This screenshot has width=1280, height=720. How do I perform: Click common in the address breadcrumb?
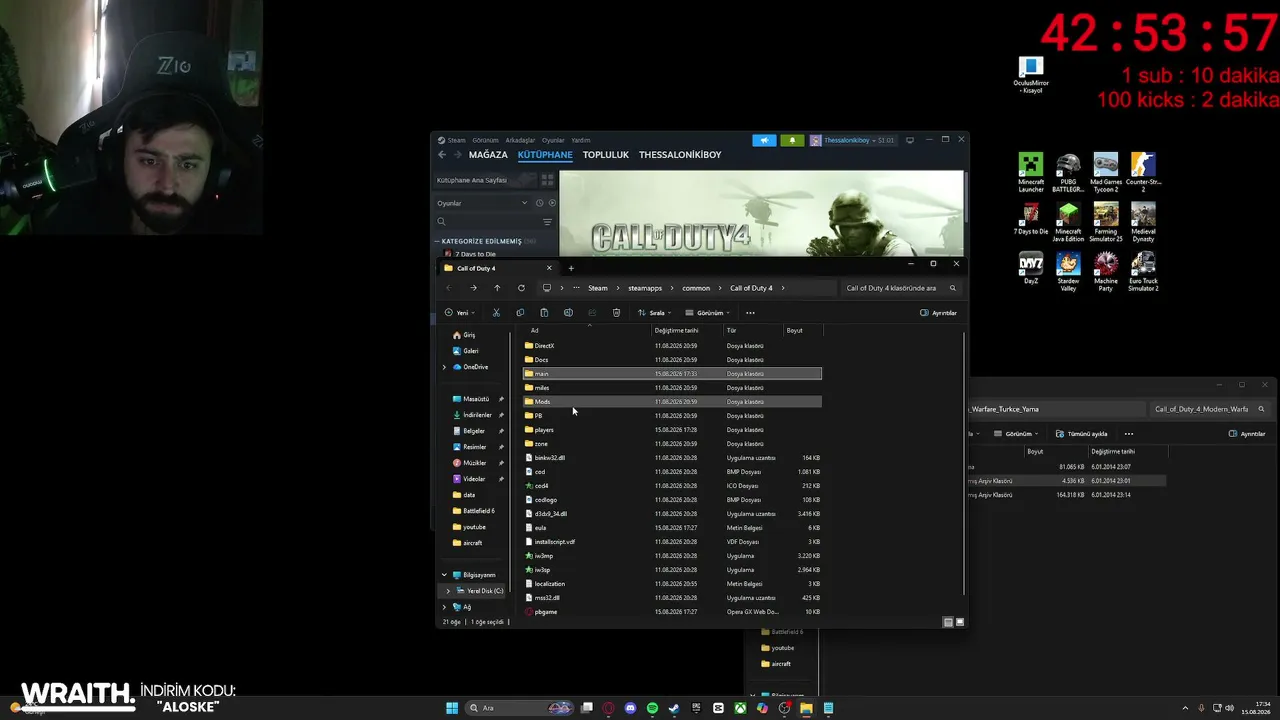pyautogui.click(x=696, y=288)
